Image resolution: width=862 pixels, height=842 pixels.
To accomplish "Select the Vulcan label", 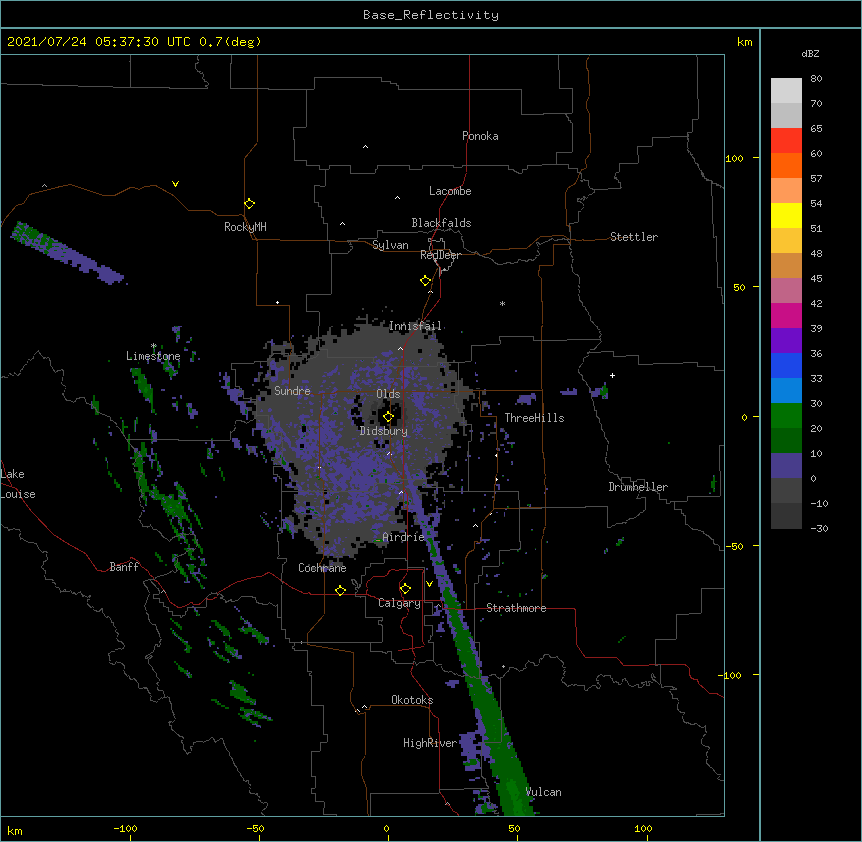I will tap(543, 792).
